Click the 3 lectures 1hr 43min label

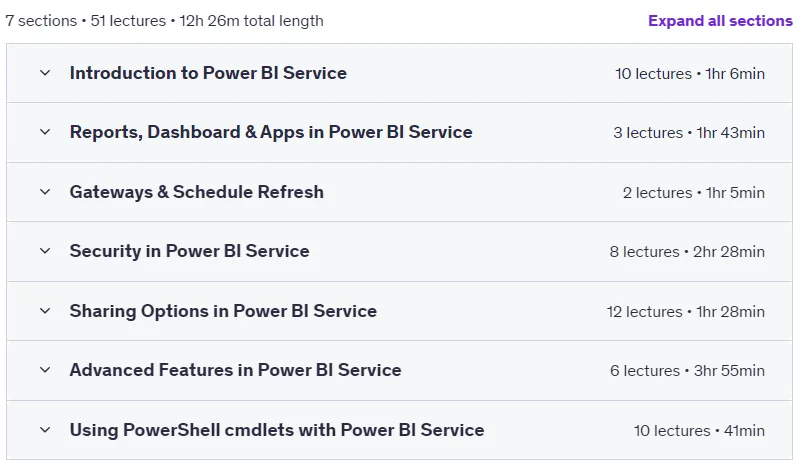click(689, 133)
